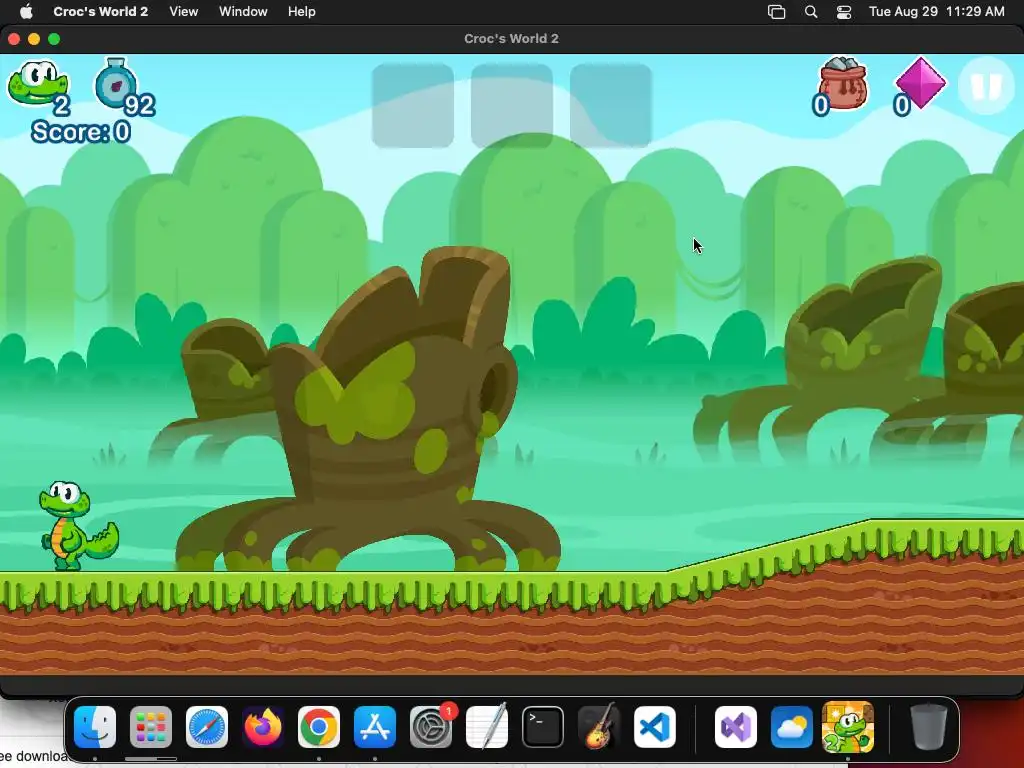
Task: Open the App Store from the dock
Action: [x=375, y=727]
